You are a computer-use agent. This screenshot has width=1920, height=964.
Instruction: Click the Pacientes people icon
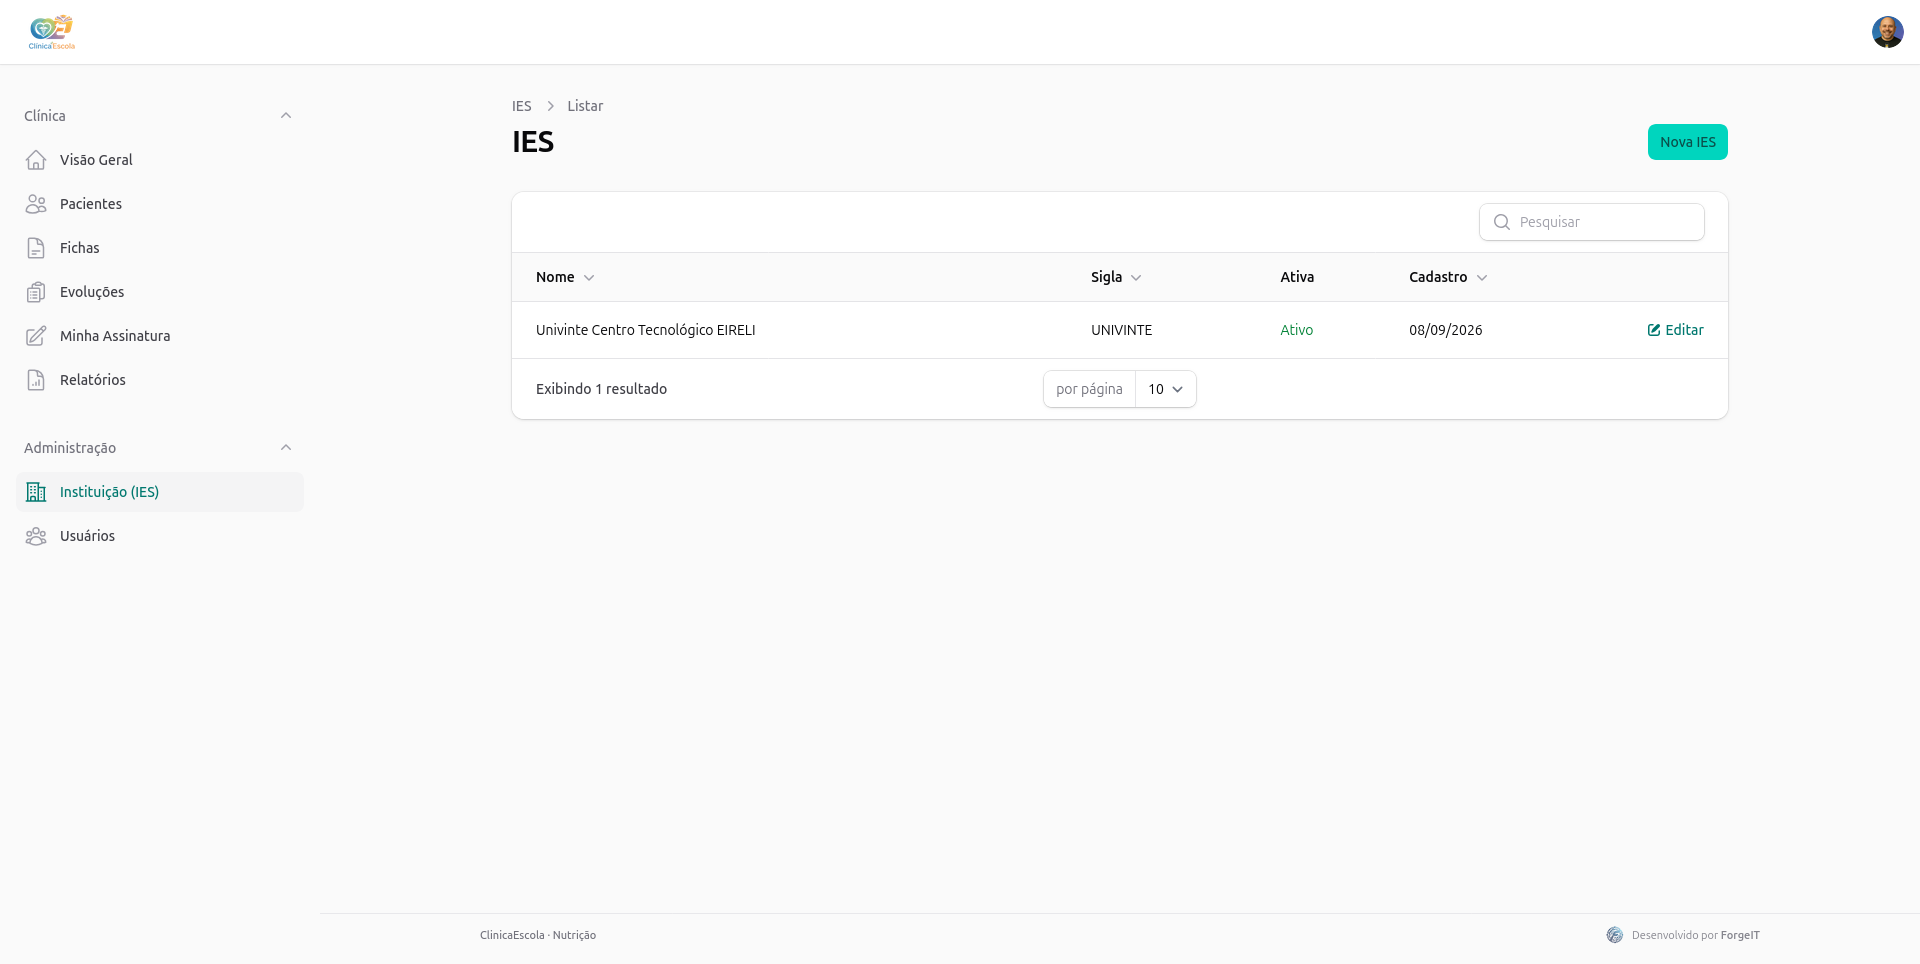(x=36, y=204)
